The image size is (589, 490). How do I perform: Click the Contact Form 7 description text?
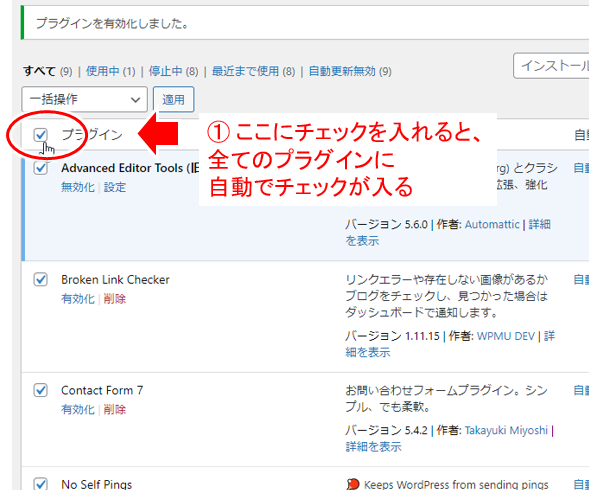click(x=446, y=398)
